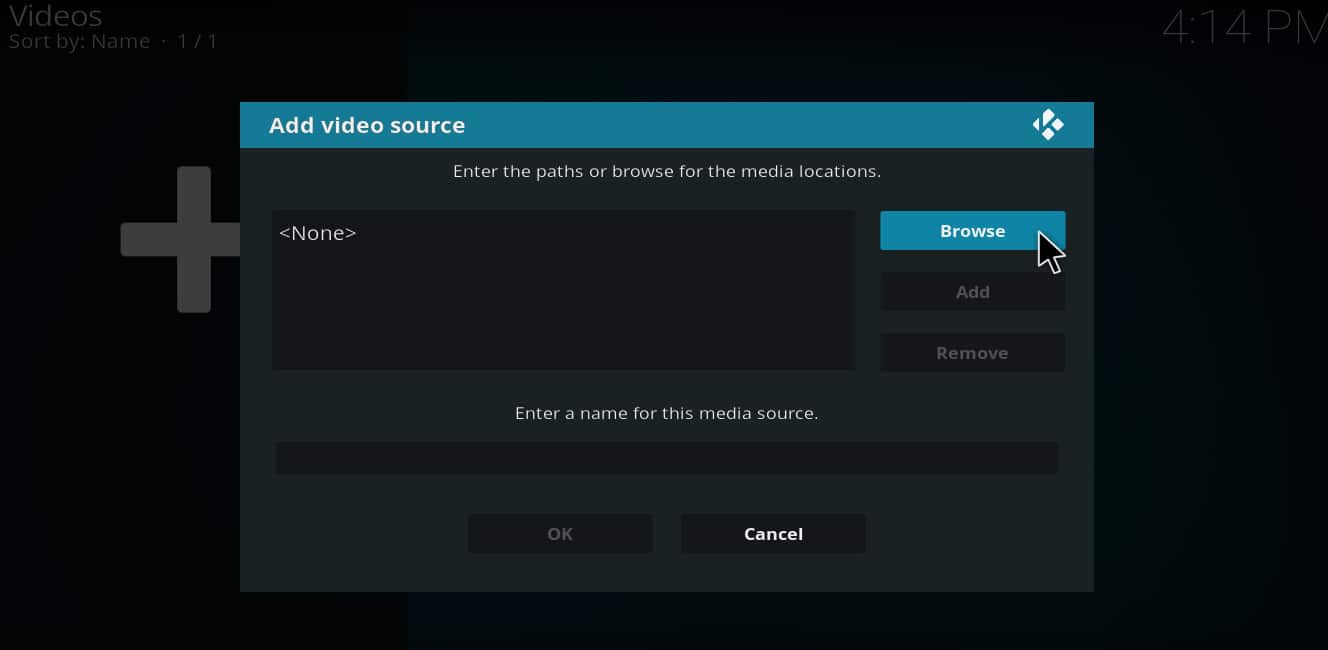Image resolution: width=1328 pixels, height=650 pixels.
Task: Click the 4:14 PM clock
Action: [x=1244, y=28]
